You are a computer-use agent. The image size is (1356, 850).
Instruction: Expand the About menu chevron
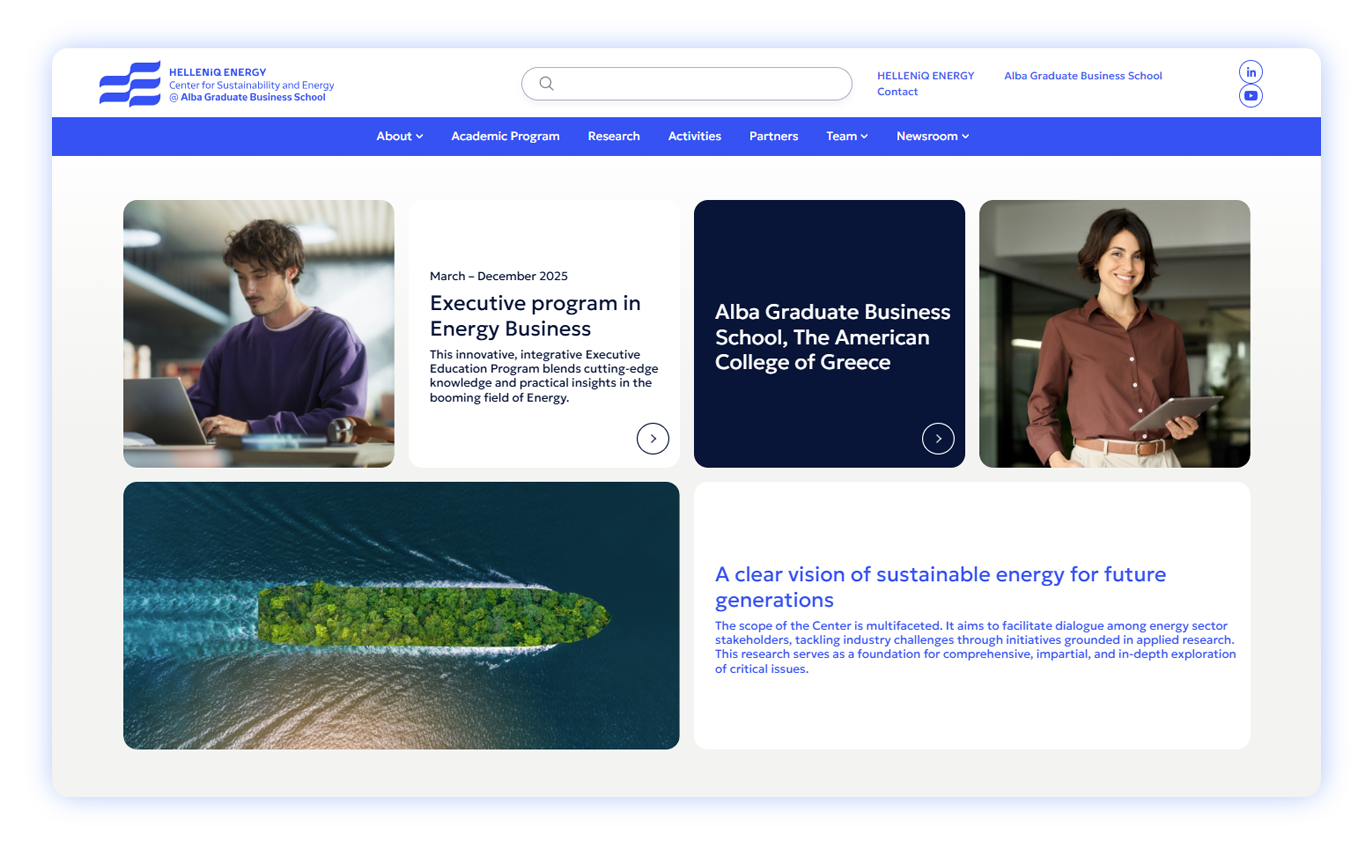pos(420,137)
